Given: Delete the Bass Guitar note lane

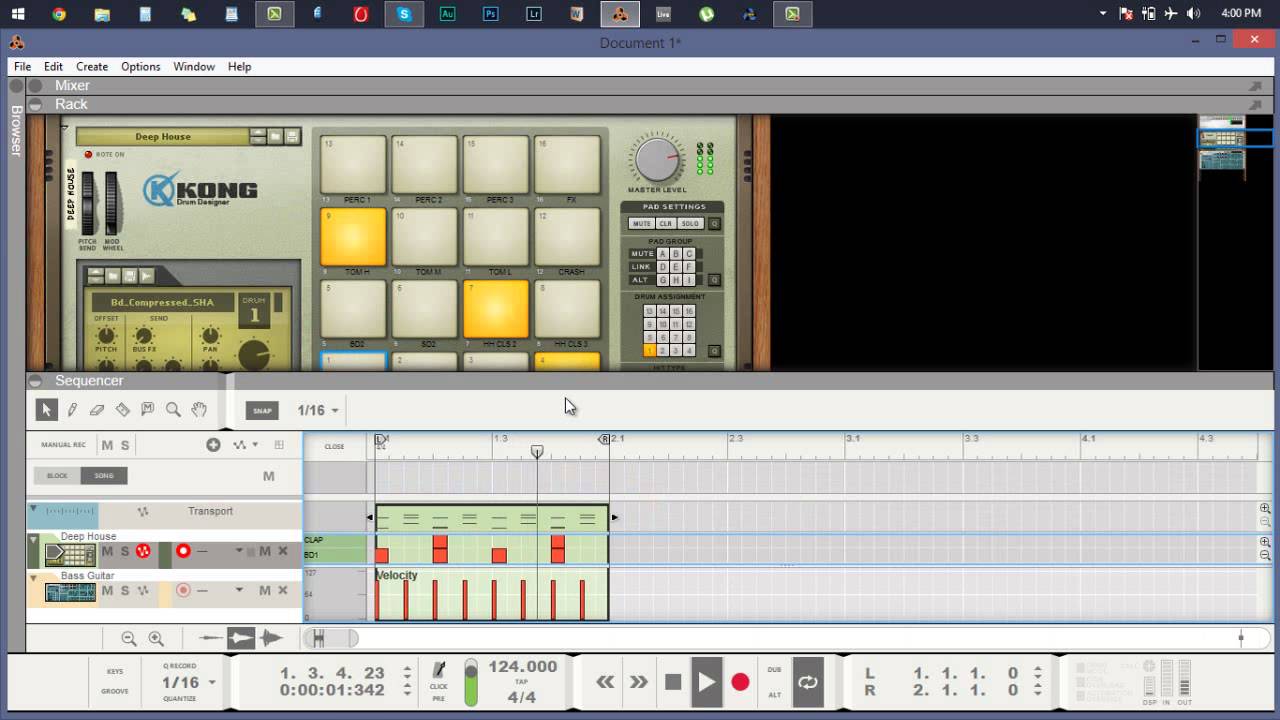Looking at the screenshot, I should (283, 590).
